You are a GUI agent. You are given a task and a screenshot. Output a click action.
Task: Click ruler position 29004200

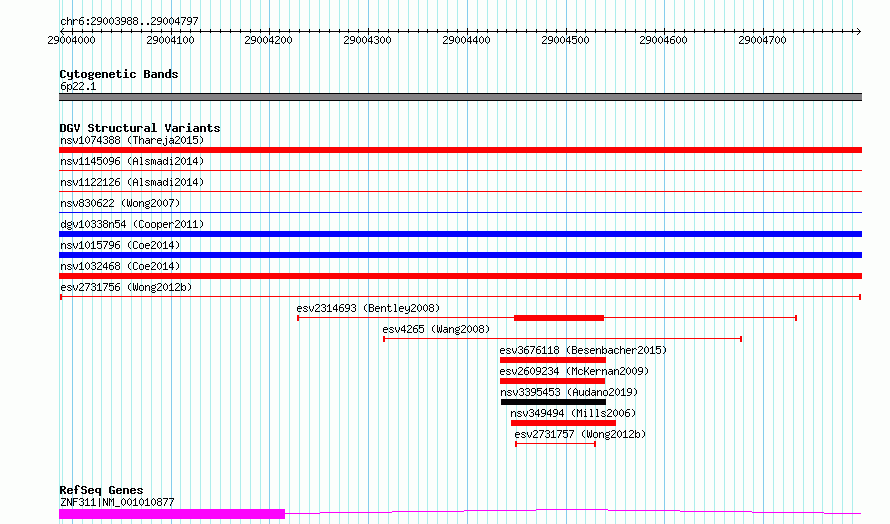click(x=268, y=40)
